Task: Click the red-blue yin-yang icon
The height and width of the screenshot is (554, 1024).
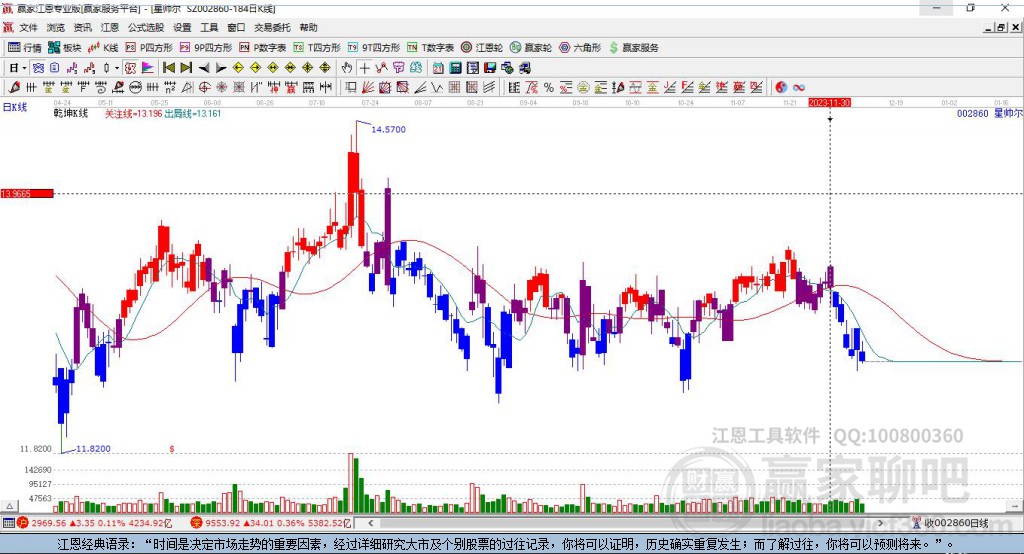Action: 781,87
